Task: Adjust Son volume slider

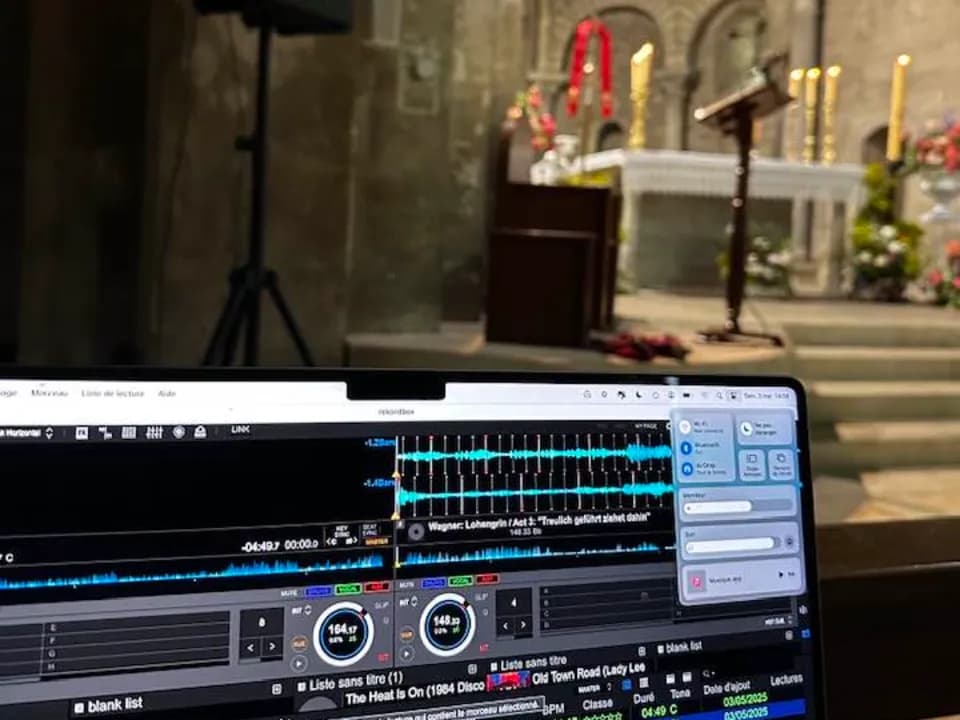Action: pyautogui.click(x=732, y=544)
